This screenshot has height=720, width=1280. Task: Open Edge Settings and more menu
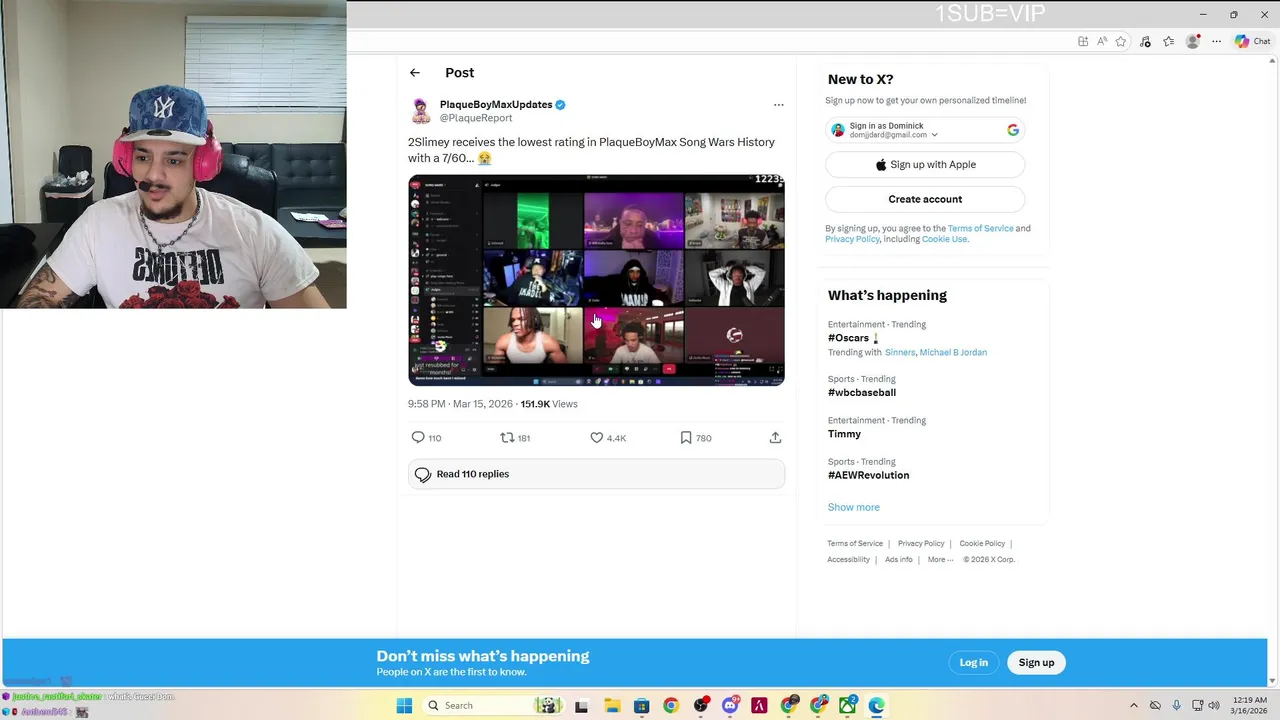pyautogui.click(x=1216, y=41)
